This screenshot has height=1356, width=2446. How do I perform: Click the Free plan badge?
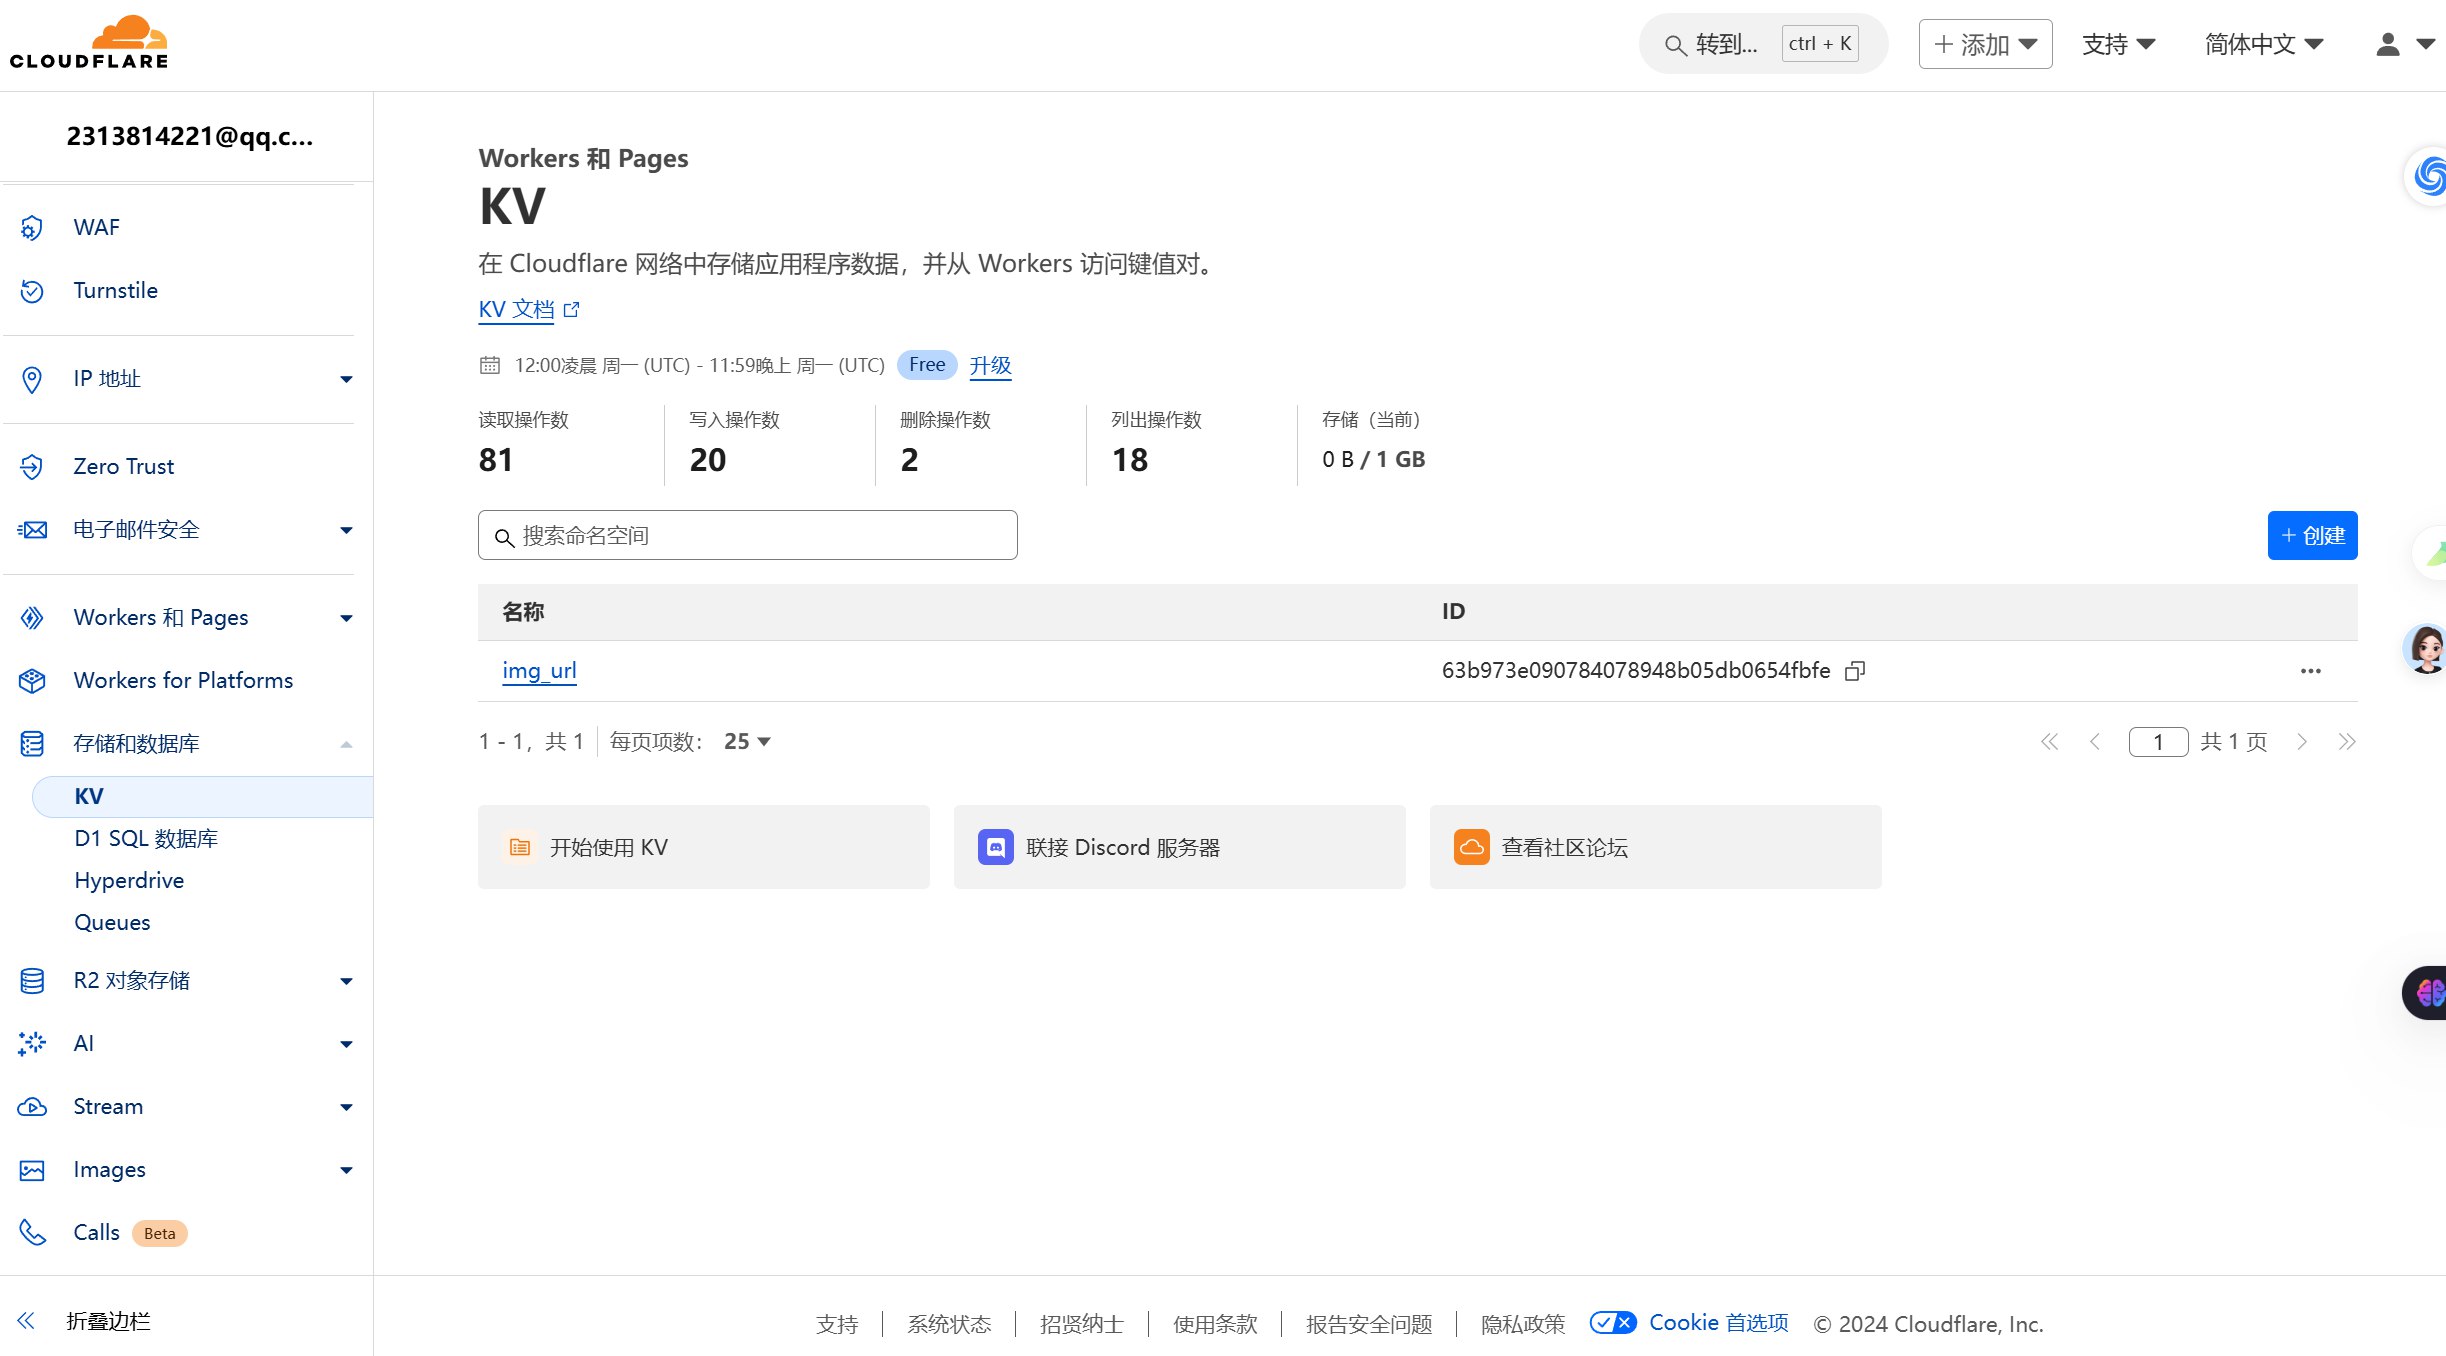point(926,365)
